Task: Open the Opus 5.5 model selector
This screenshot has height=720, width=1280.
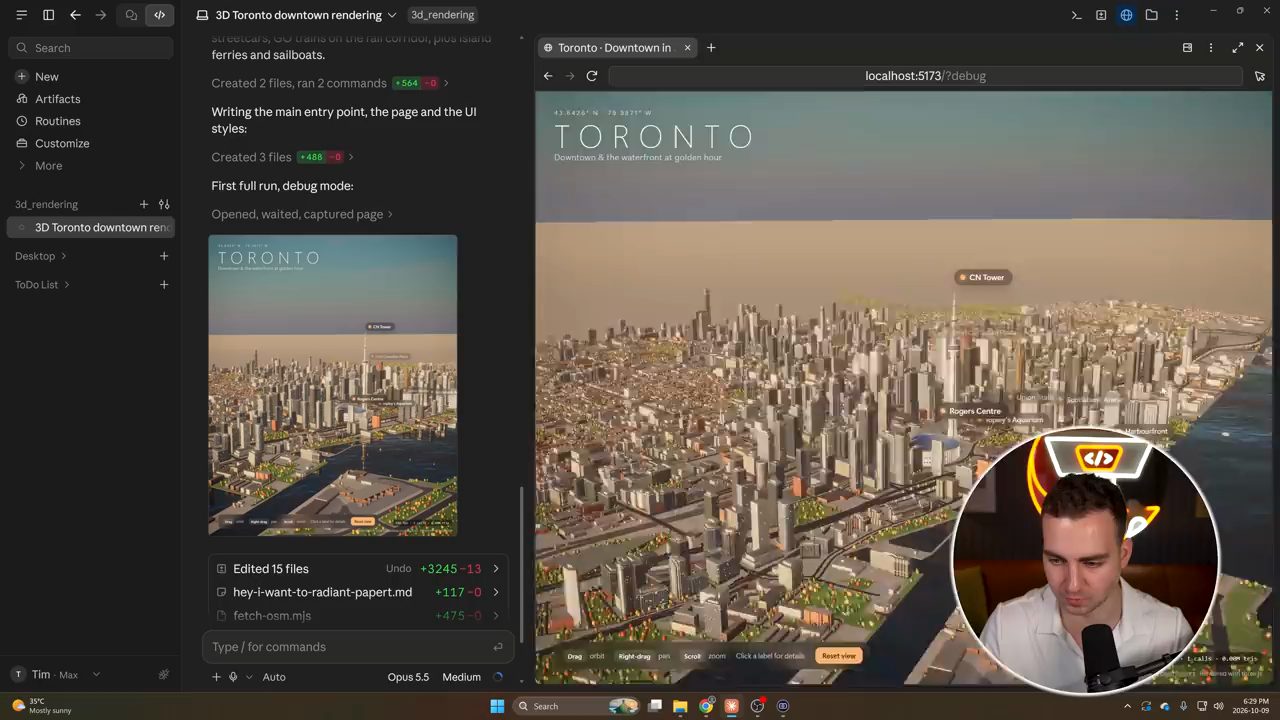Action: click(408, 677)
